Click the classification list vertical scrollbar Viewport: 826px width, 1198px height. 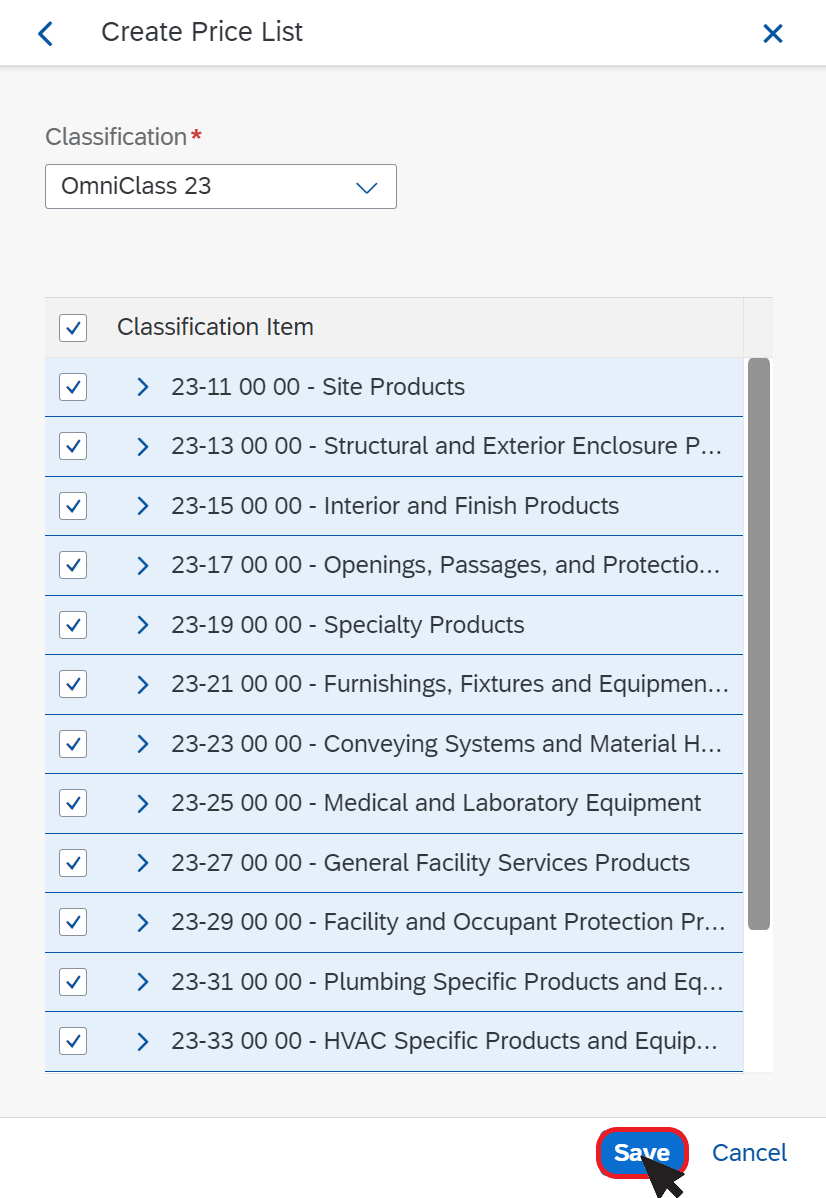coord(758,643)
